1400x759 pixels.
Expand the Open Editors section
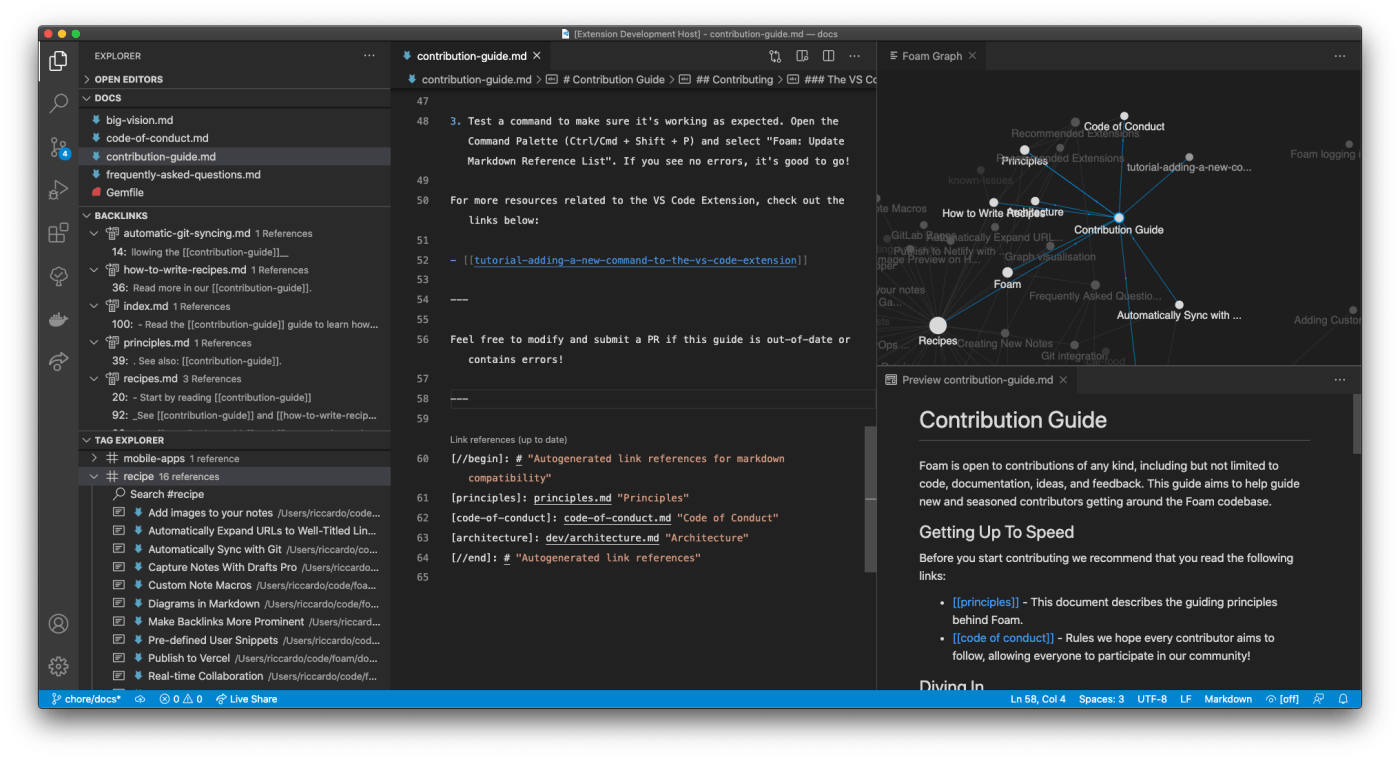(x=128, y=79)
